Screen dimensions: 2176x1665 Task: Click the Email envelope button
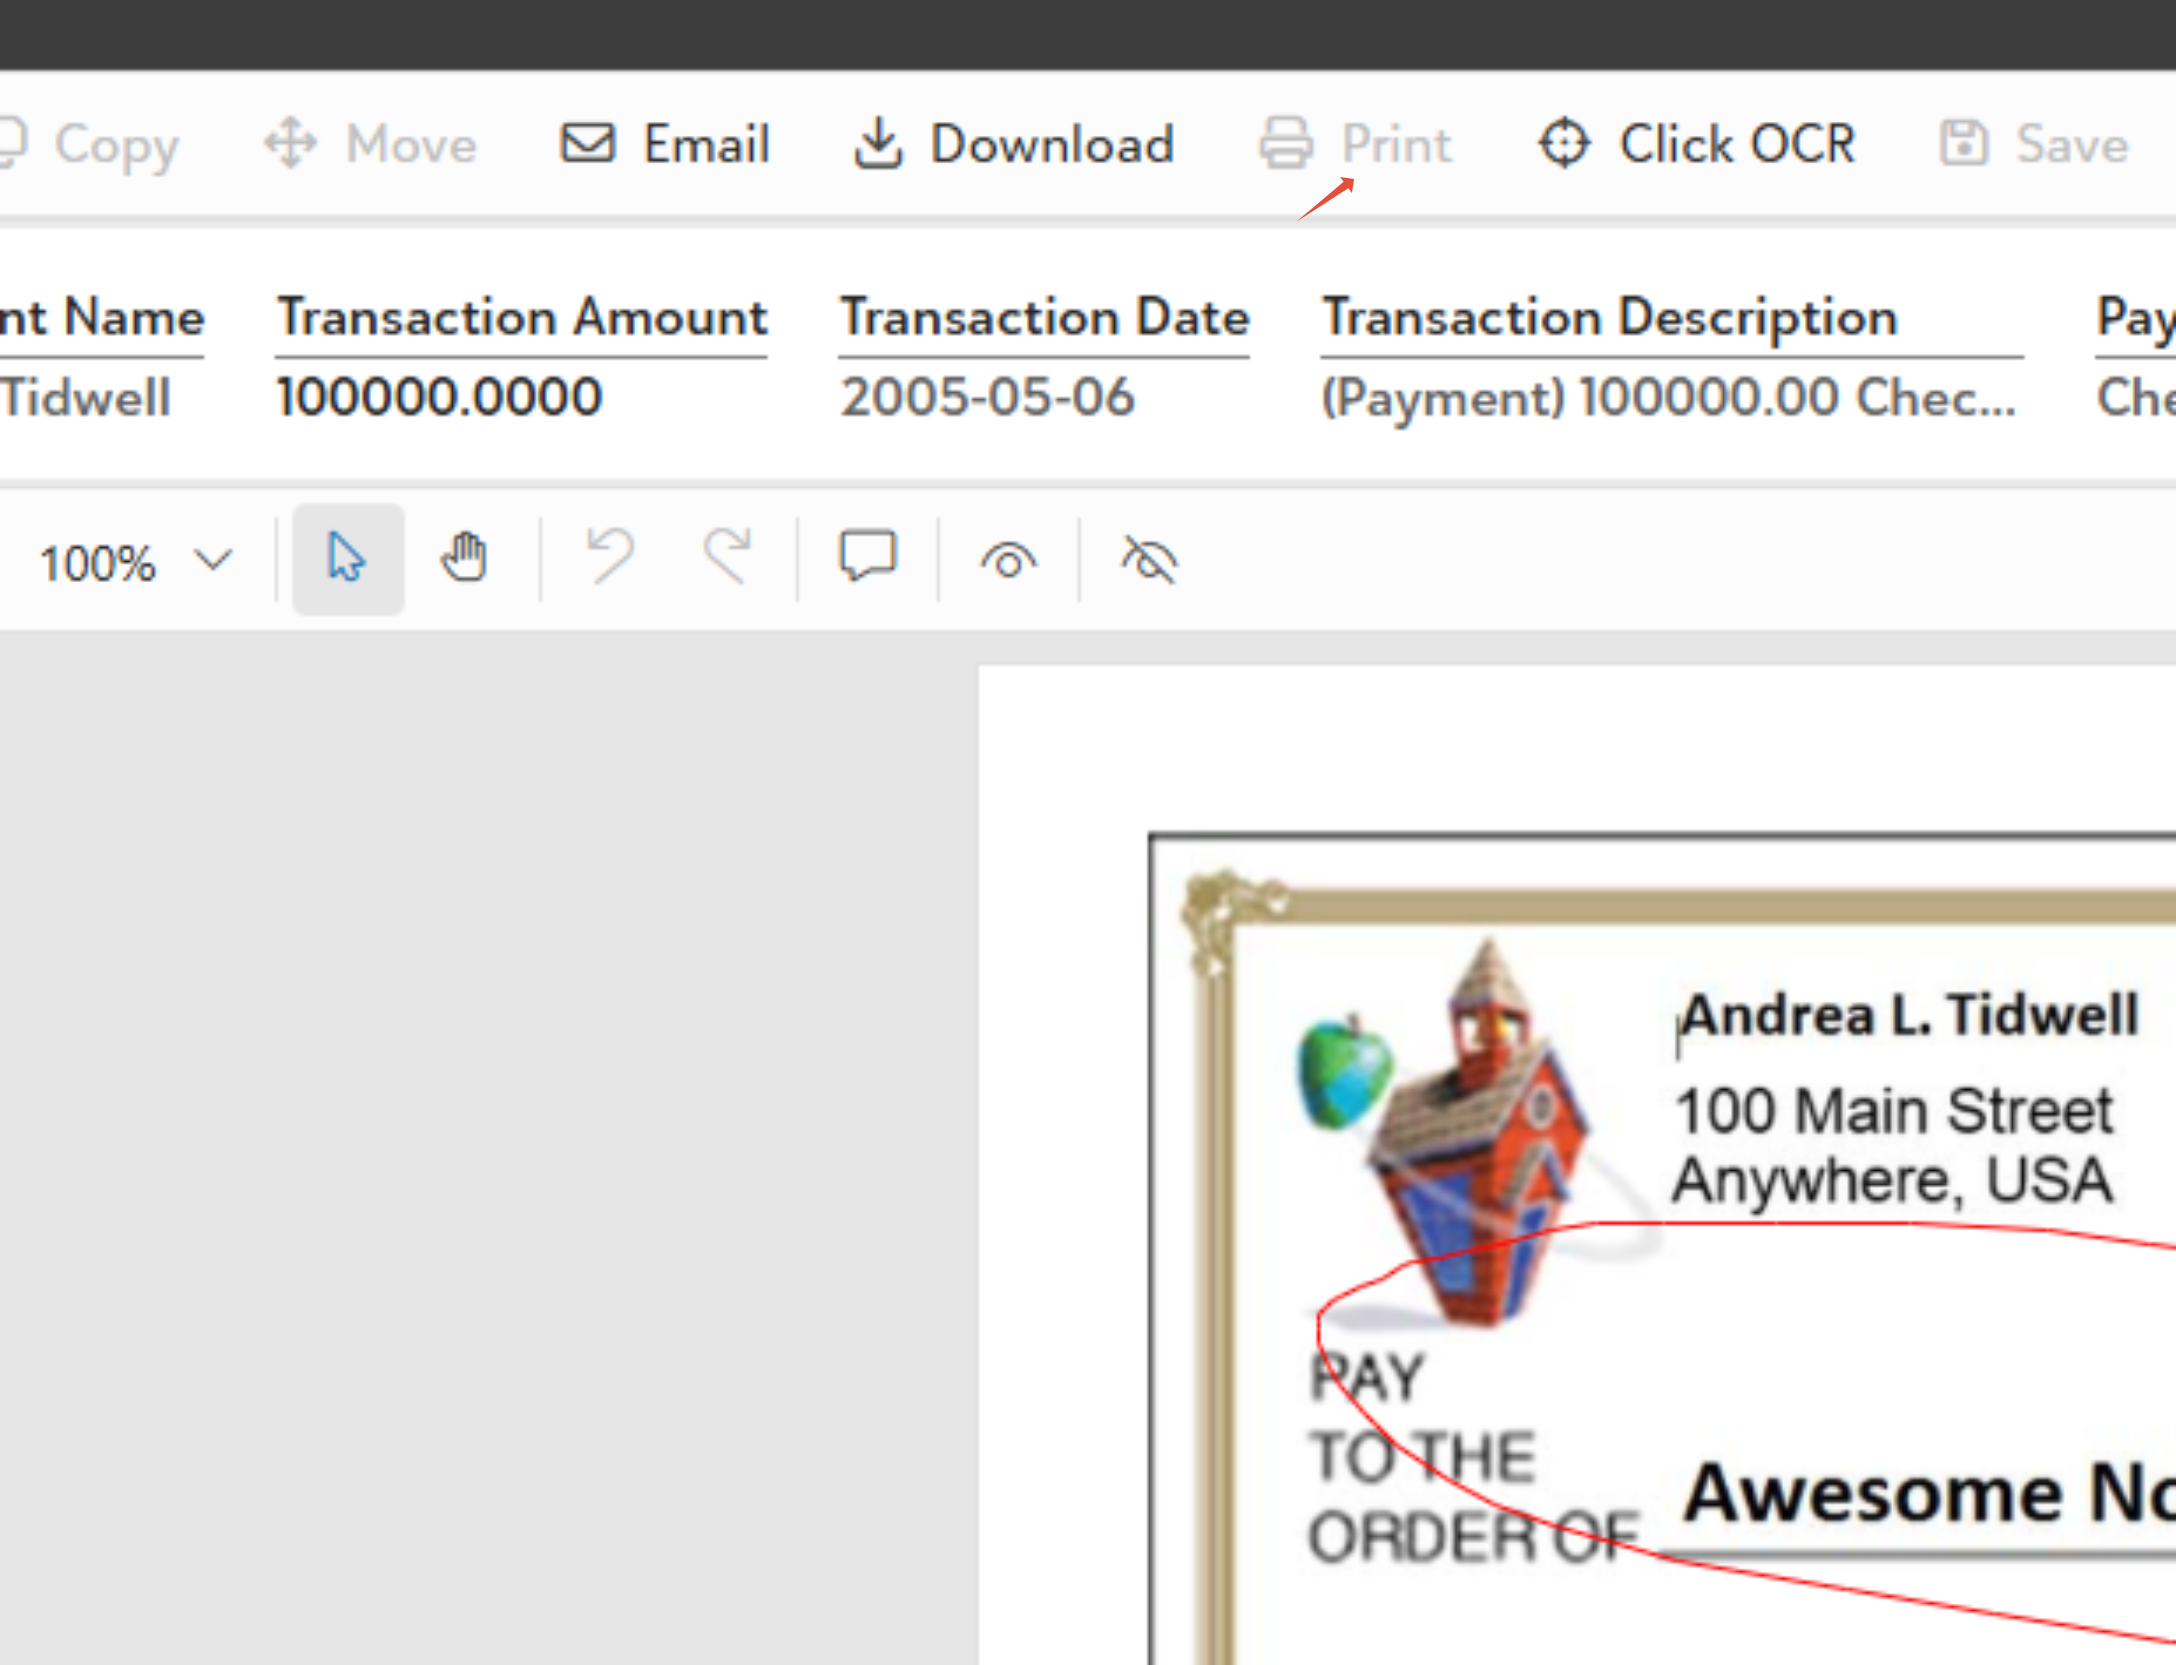(x=665, y=144)
